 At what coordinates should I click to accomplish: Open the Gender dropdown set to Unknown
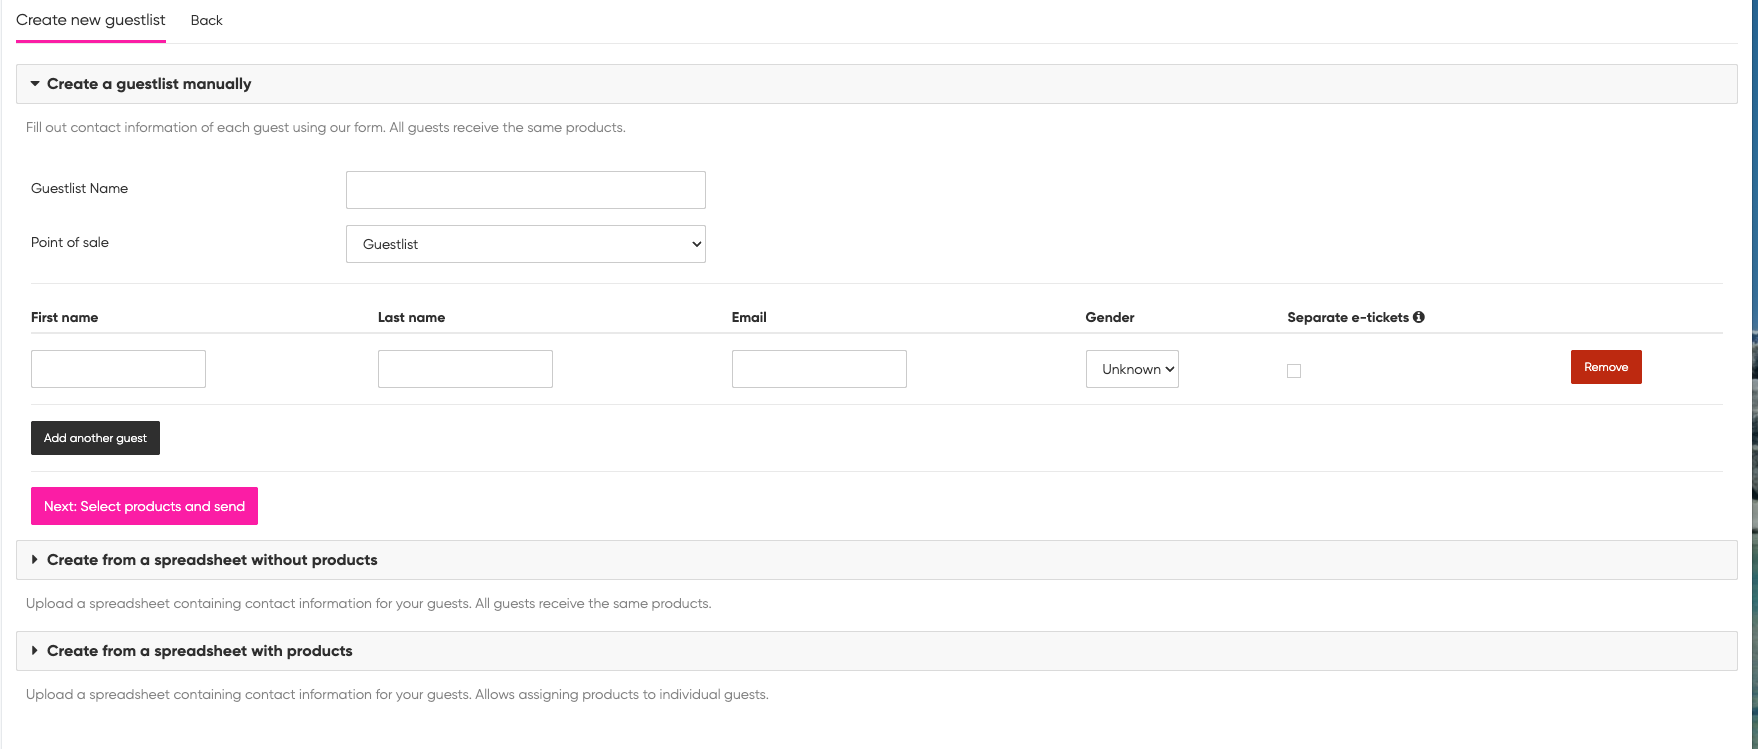click(x=1132, y=369)
